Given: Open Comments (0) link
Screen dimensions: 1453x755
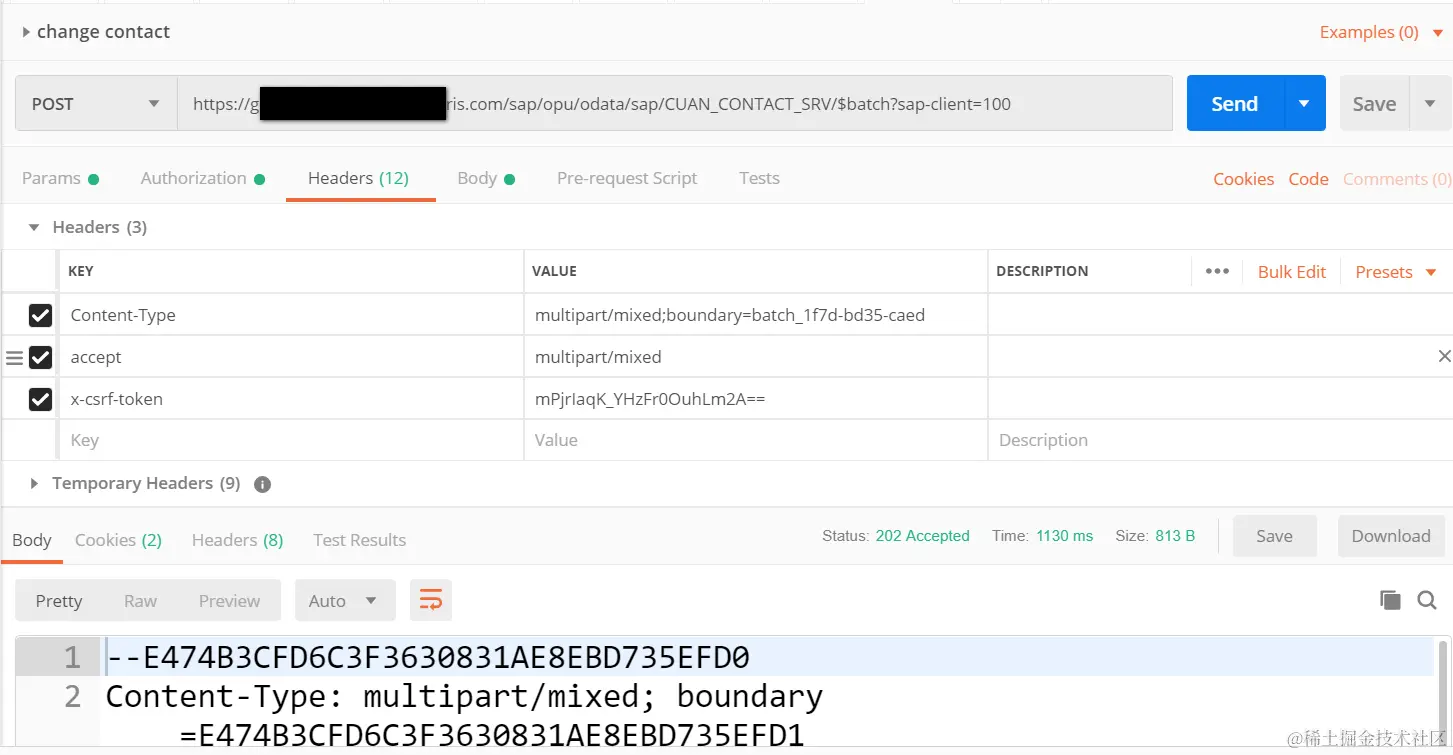Looking at the screenshot, I should pos(1396,180).
